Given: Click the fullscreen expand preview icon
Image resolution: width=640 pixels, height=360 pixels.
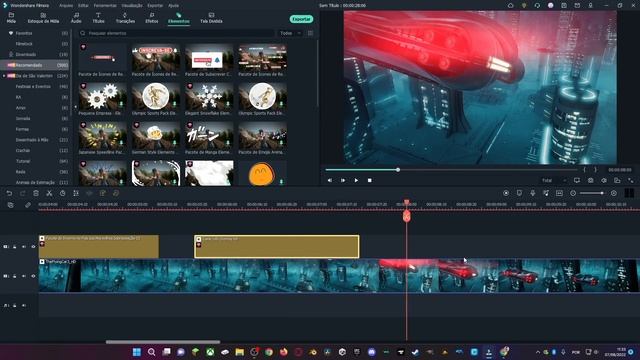Looking at the screenshot, I should pos(631,180).
